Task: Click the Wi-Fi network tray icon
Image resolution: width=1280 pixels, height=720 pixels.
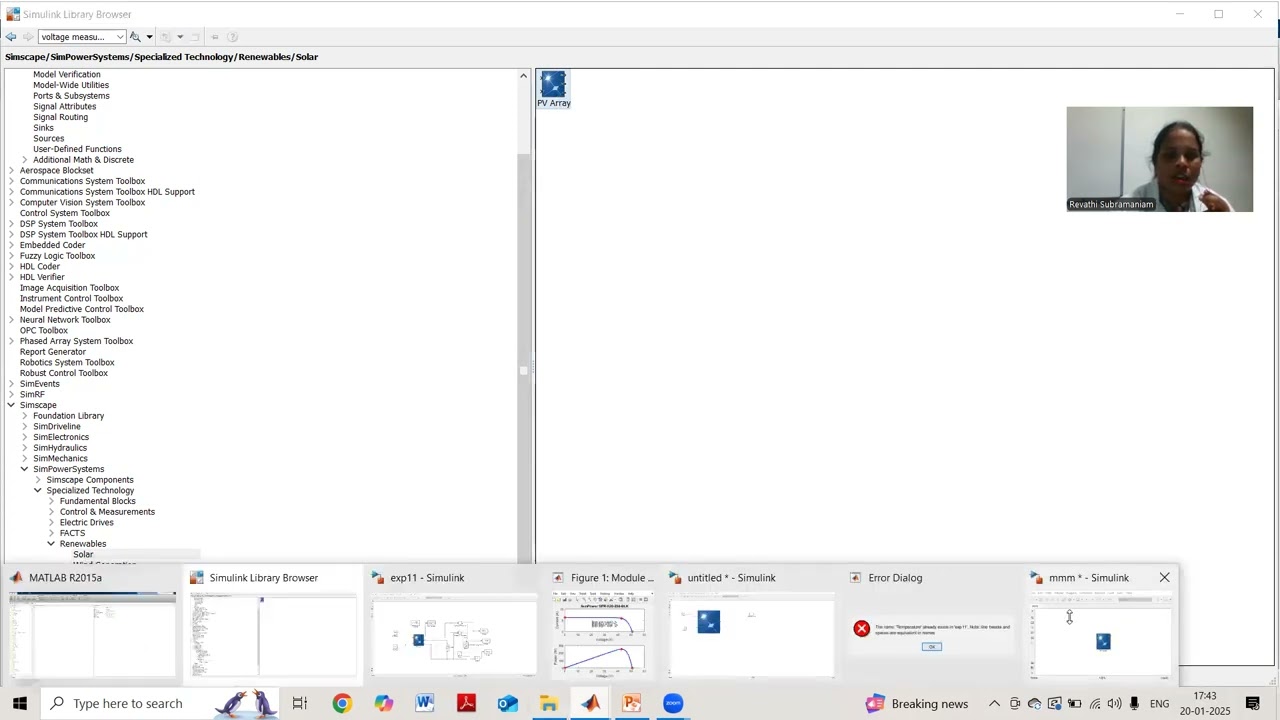Action: (1095, 704)
